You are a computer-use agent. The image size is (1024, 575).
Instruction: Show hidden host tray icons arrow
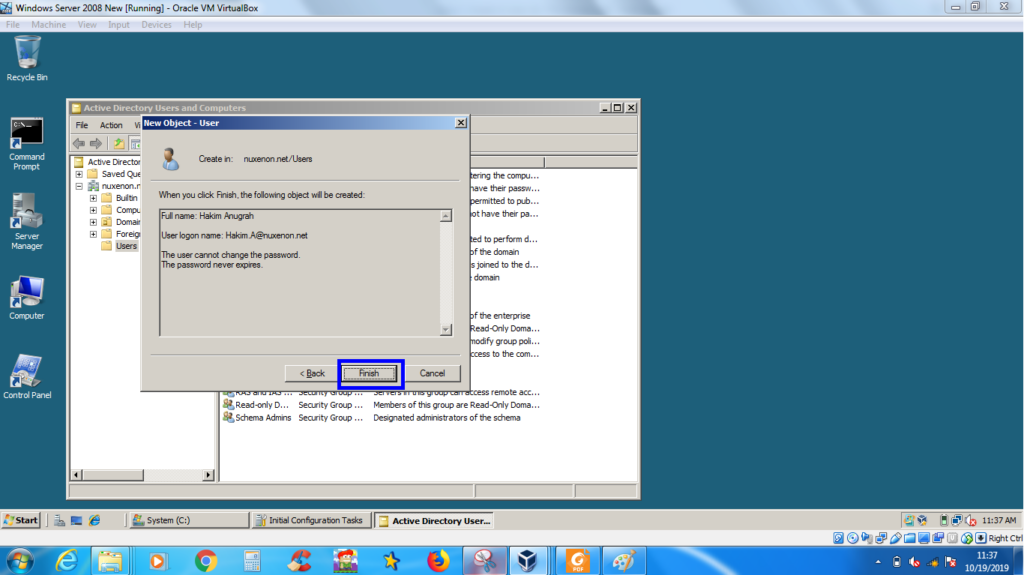[878, 562]
